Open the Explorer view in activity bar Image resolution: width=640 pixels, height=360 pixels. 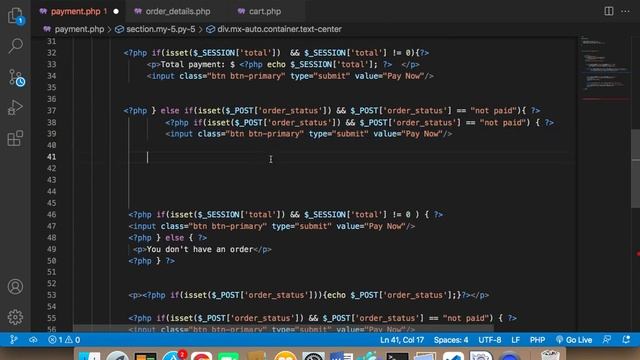[x=16, y=16]
